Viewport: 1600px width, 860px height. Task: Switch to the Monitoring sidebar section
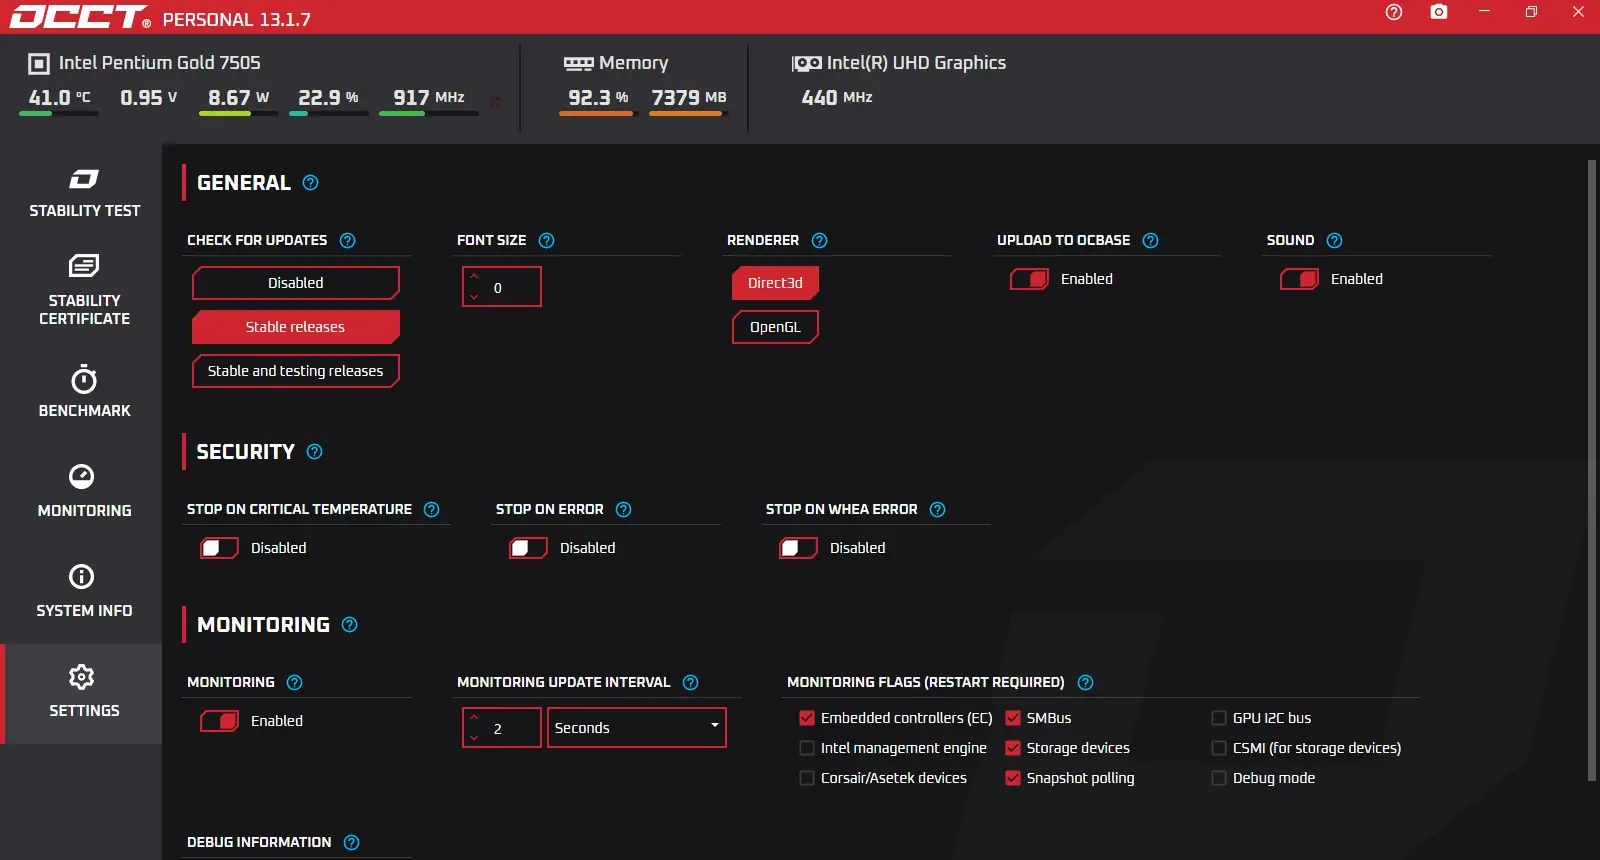tap(84, 491)
